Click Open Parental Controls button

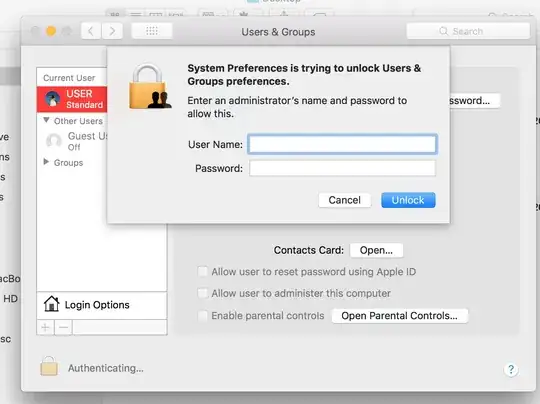399,316
